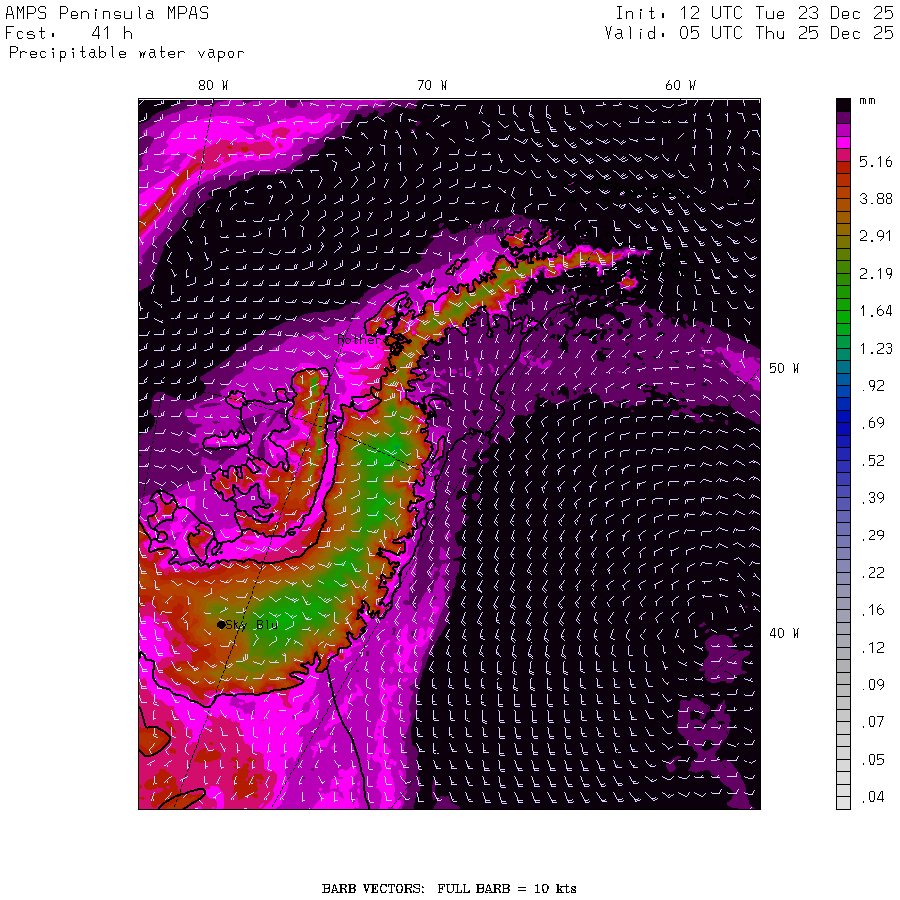Click the .69 colorbar value label

pos(873,423)
